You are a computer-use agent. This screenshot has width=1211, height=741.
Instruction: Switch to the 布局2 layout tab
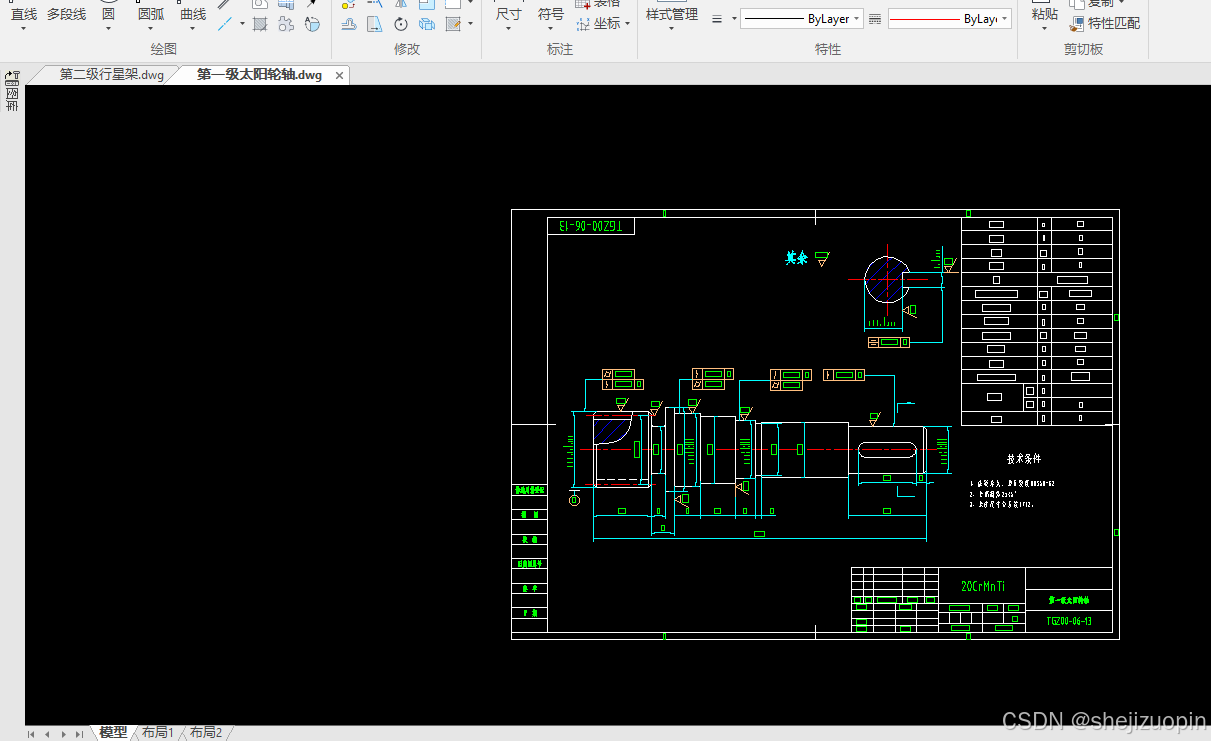[x=206, y=732]
